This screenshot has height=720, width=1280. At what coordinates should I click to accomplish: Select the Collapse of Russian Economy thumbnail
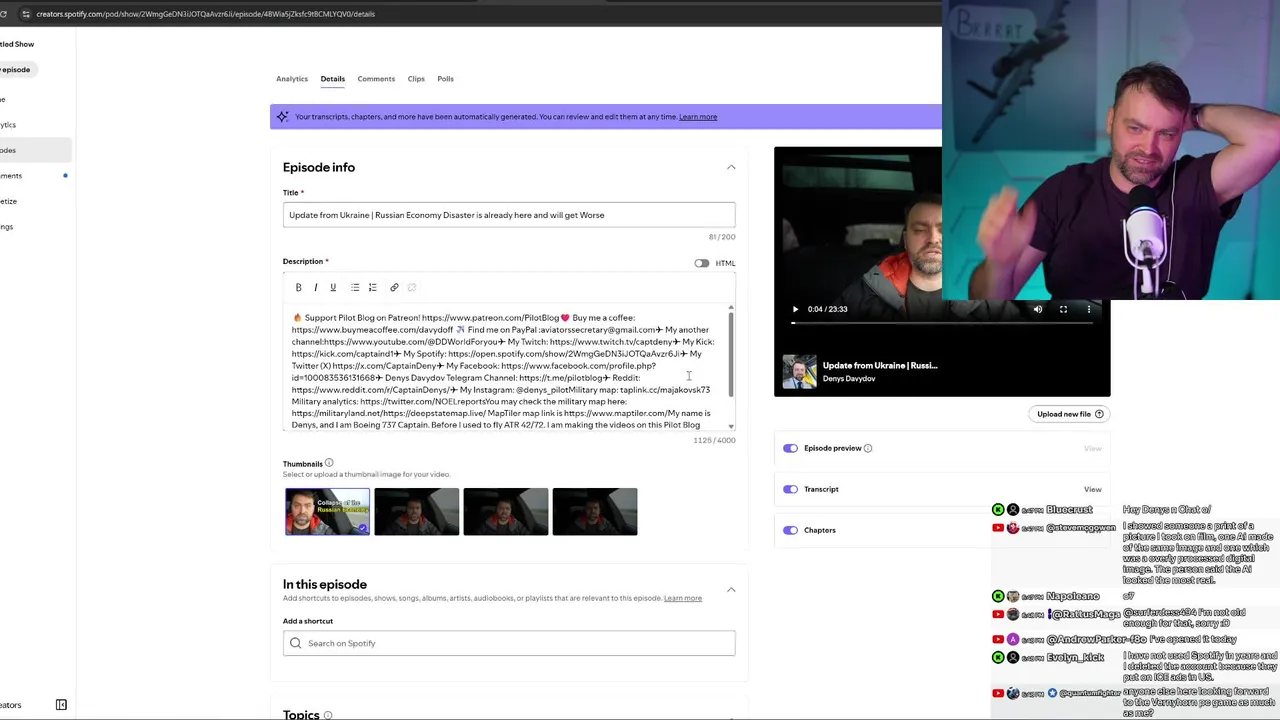coord(327,512)
